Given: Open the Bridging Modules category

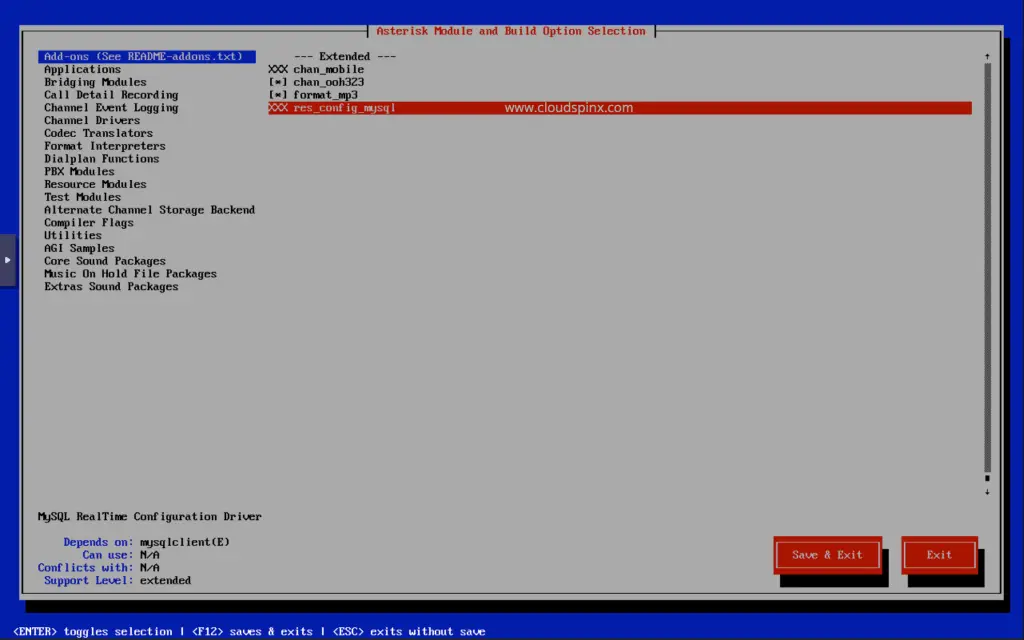Looking at the screenshot, I should (x=94, y=81).
